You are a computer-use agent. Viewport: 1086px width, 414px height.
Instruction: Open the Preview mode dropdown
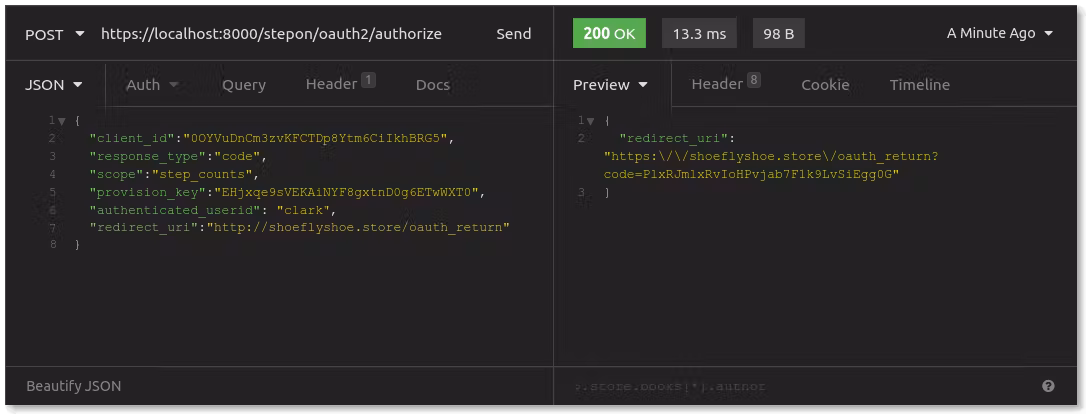[x=610, y=85]
